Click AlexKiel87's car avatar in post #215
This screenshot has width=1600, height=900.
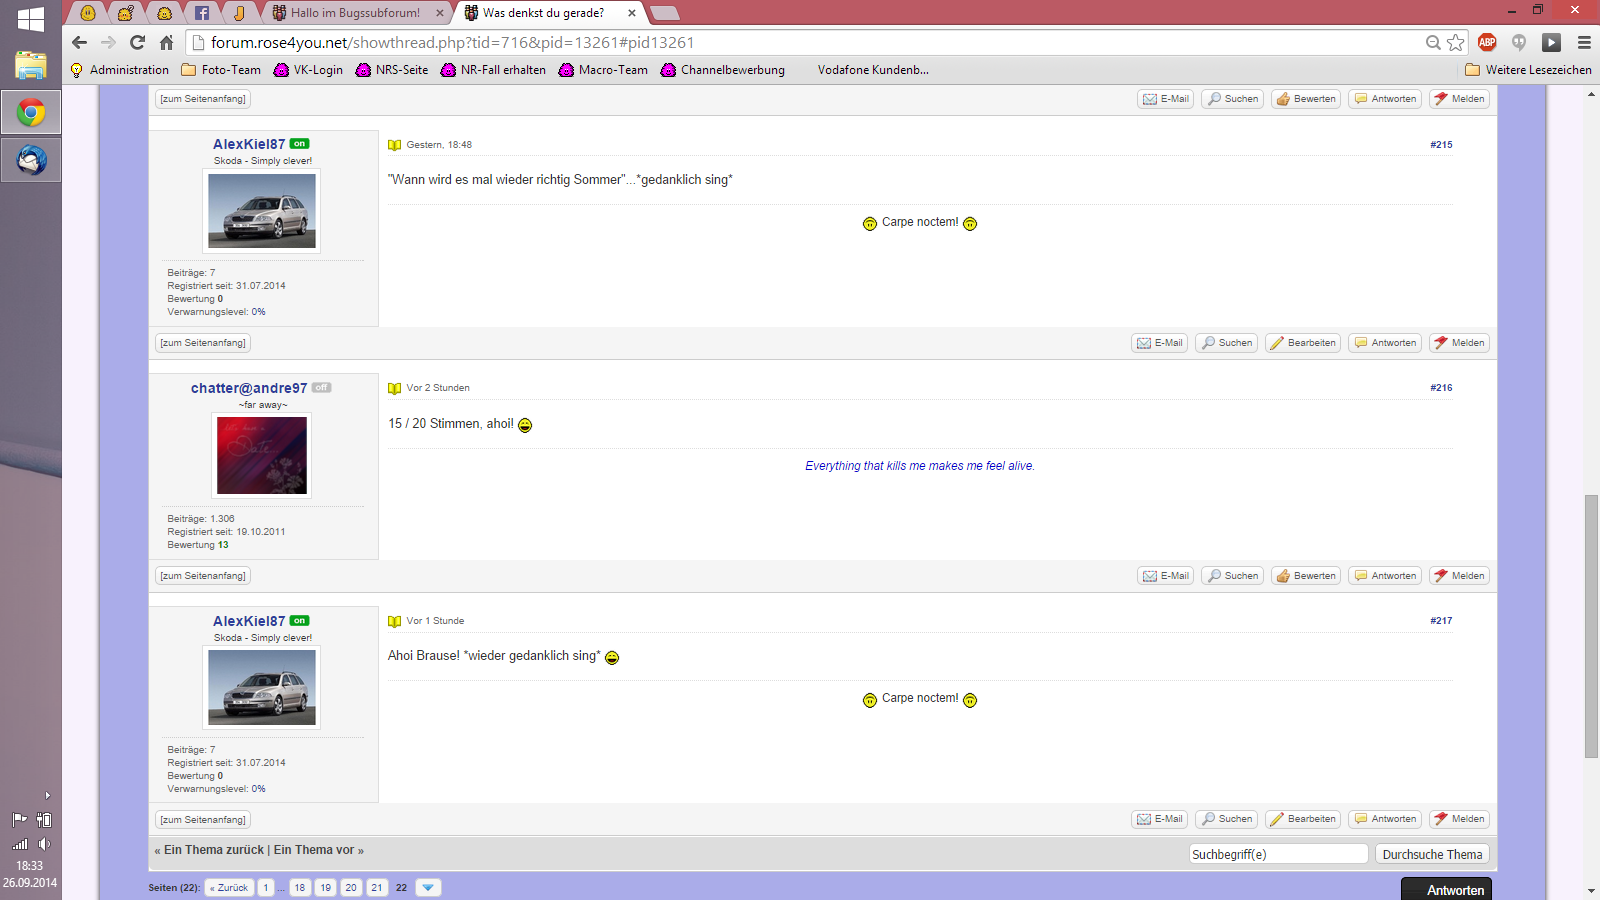[x=262, y=211]
